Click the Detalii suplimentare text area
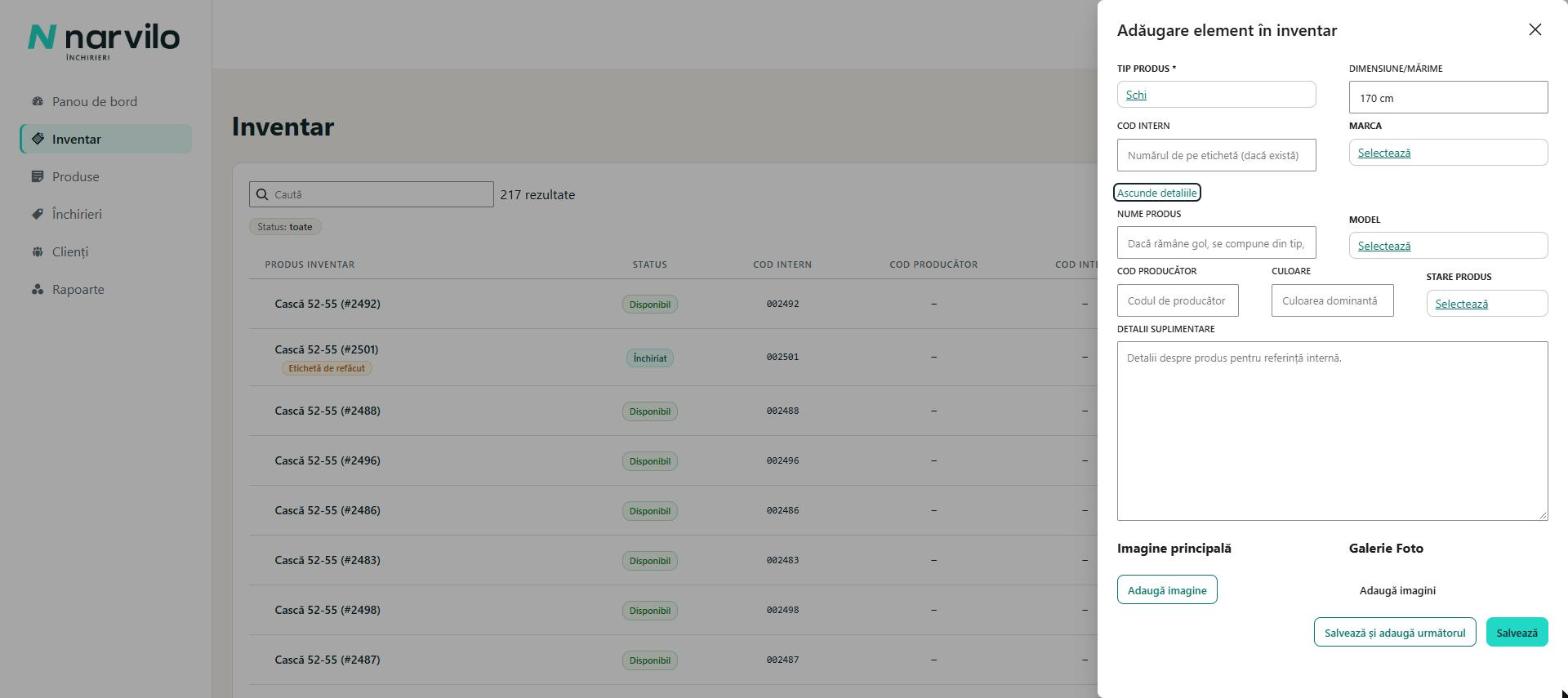The height and width of the screenshot is (698, 1568). pyautogui.click(x=1332, y=431)
